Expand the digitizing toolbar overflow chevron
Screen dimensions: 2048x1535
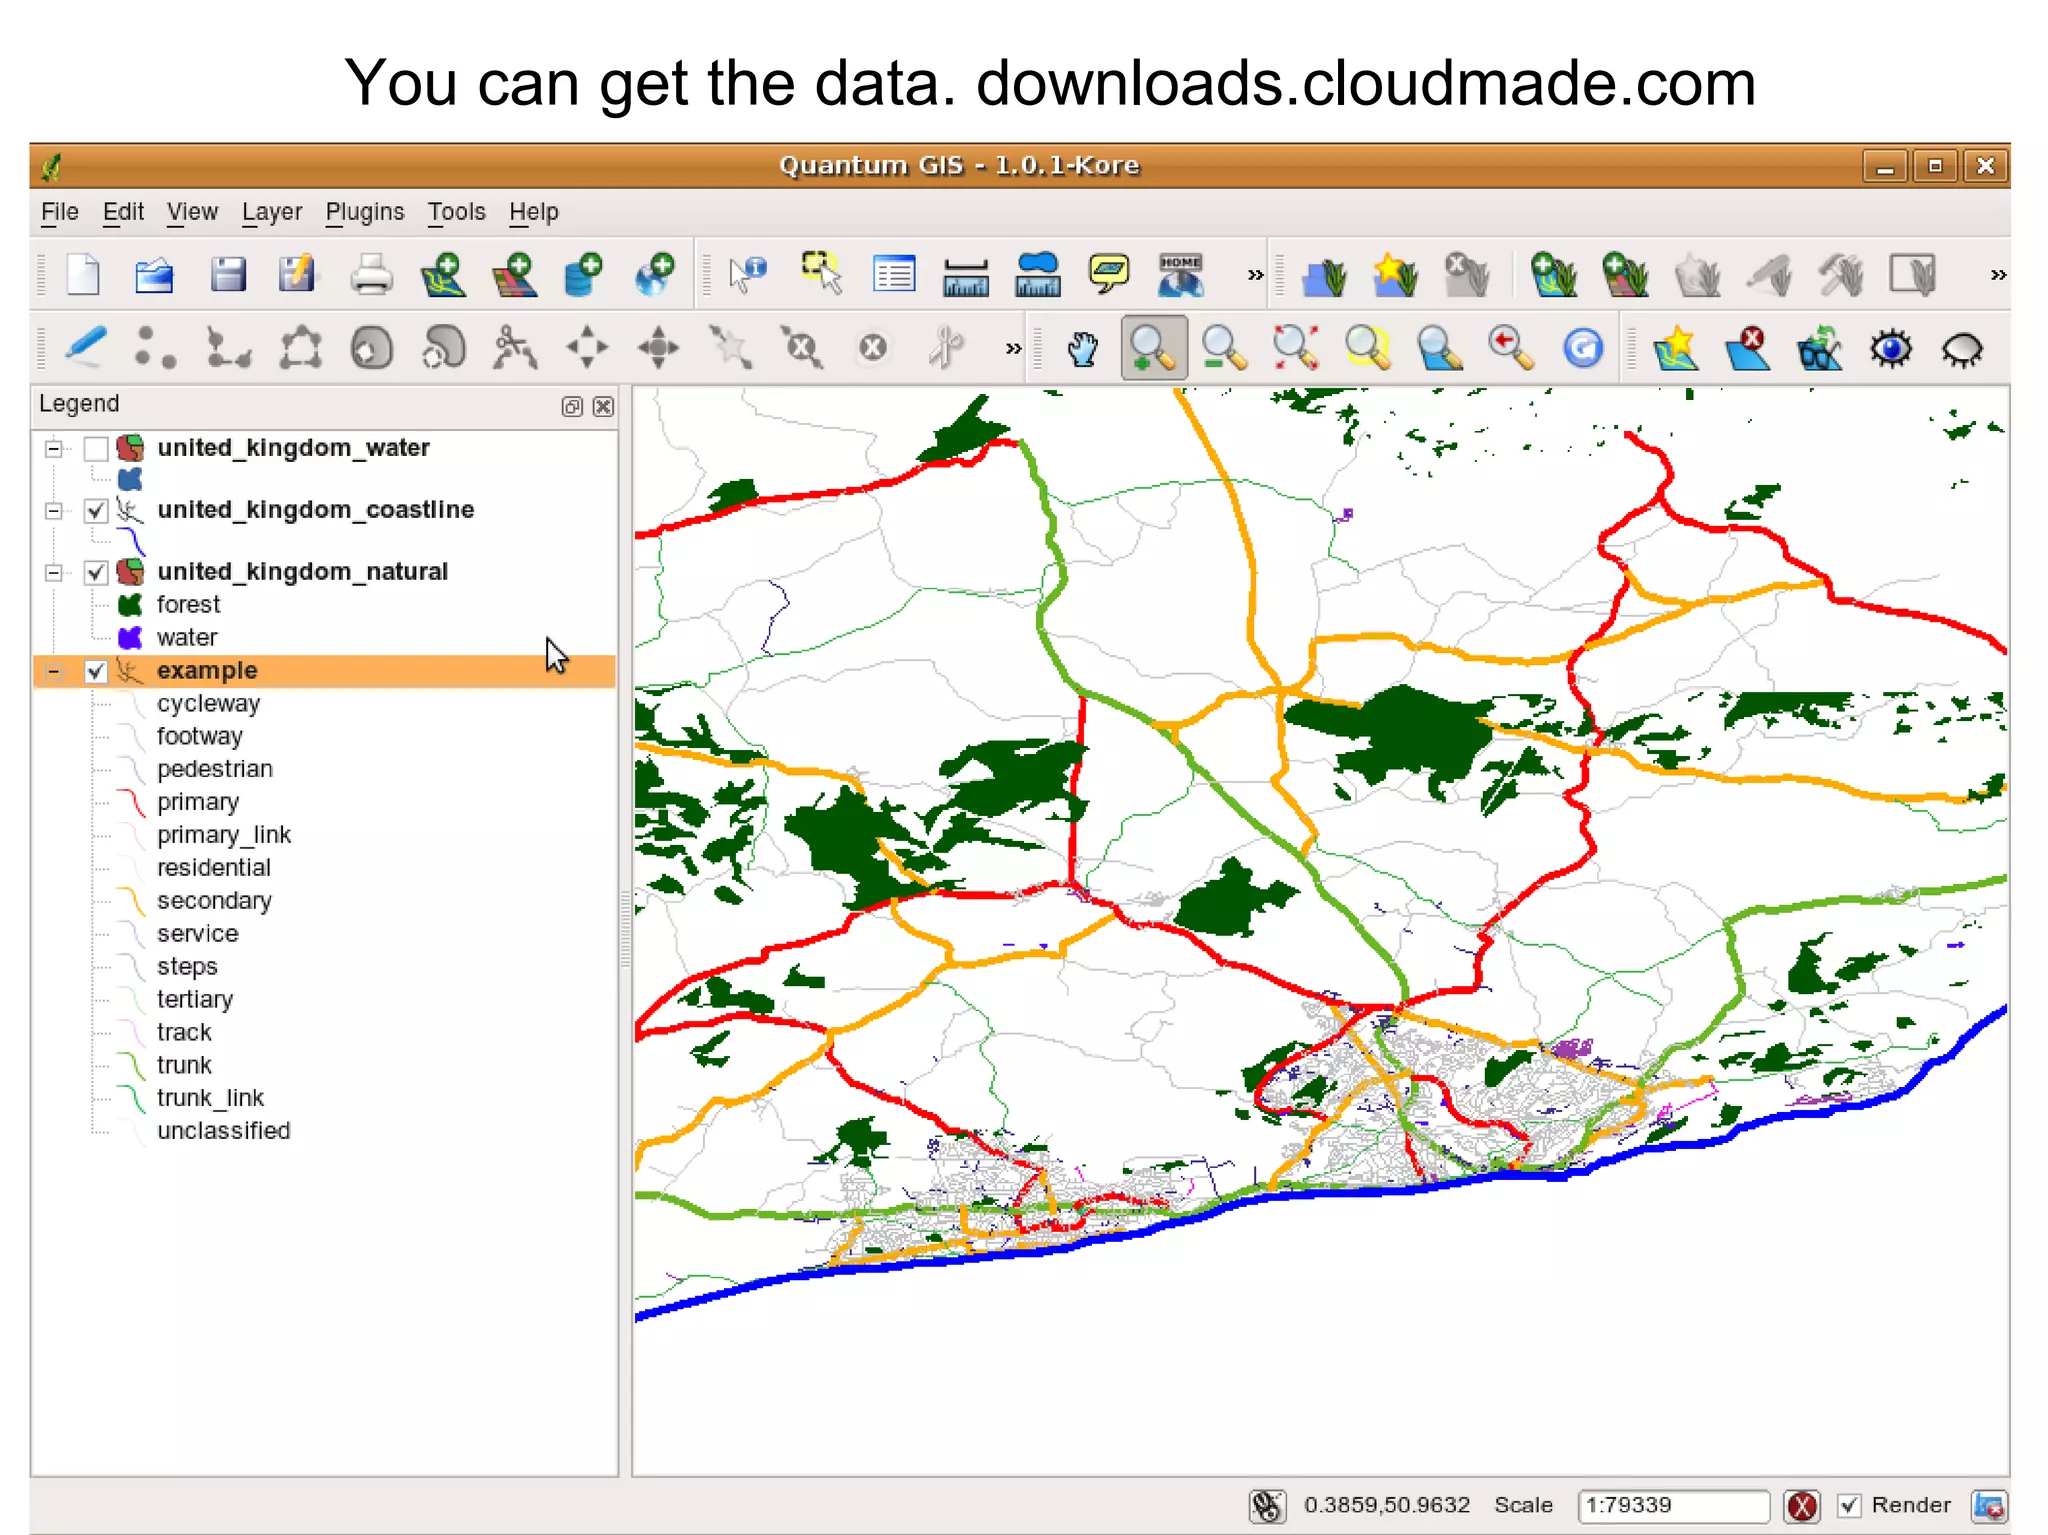pos(1013,349)
